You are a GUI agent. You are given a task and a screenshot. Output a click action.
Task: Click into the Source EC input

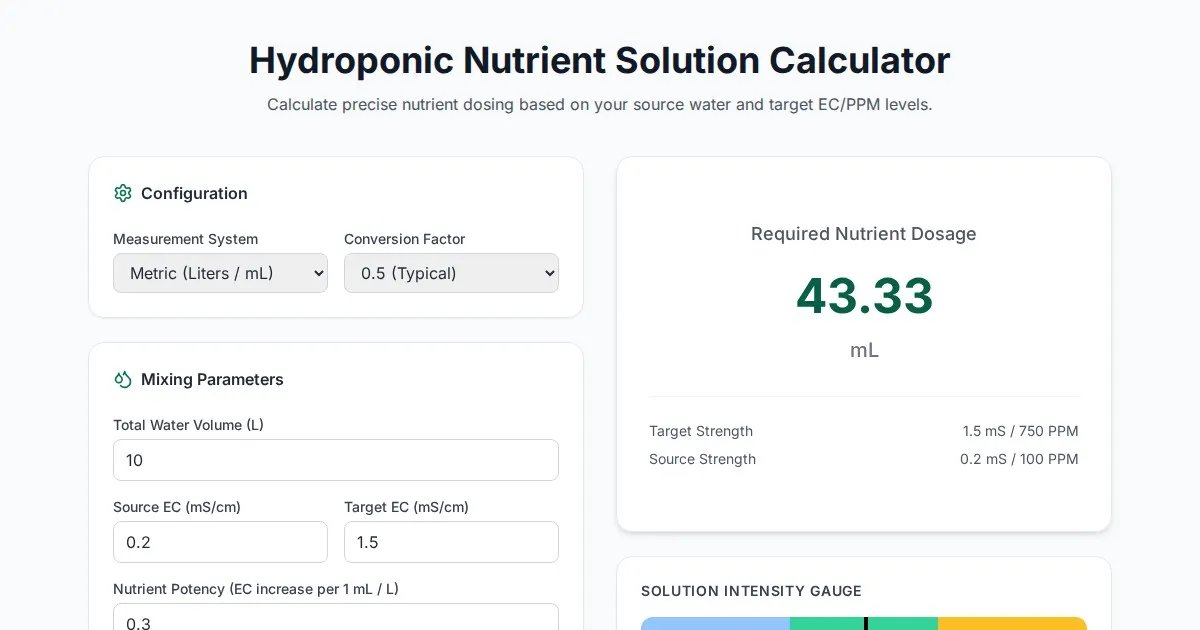(220, 542)
